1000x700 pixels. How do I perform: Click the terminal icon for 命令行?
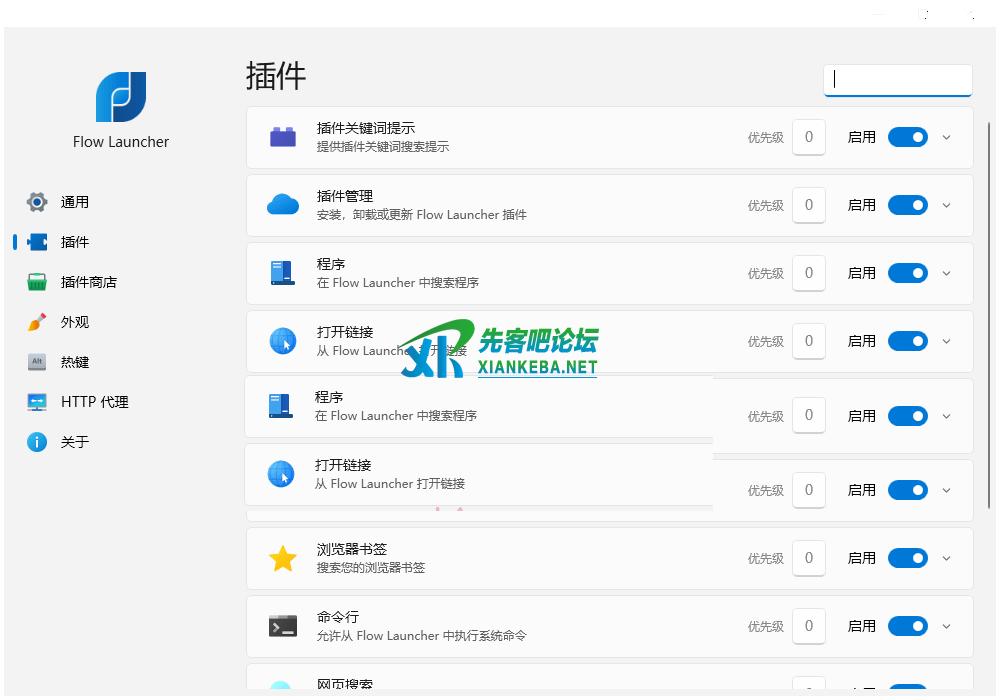[283, 626]
